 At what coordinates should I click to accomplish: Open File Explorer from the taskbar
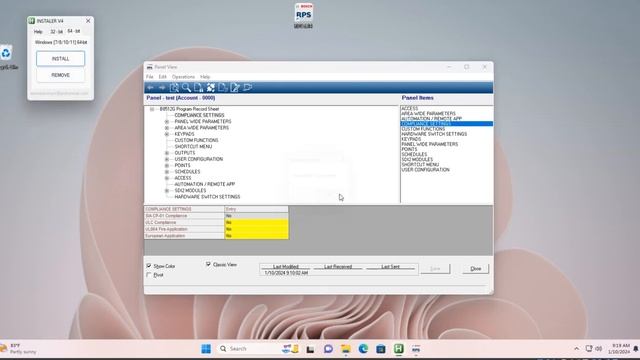click(346, 349)
